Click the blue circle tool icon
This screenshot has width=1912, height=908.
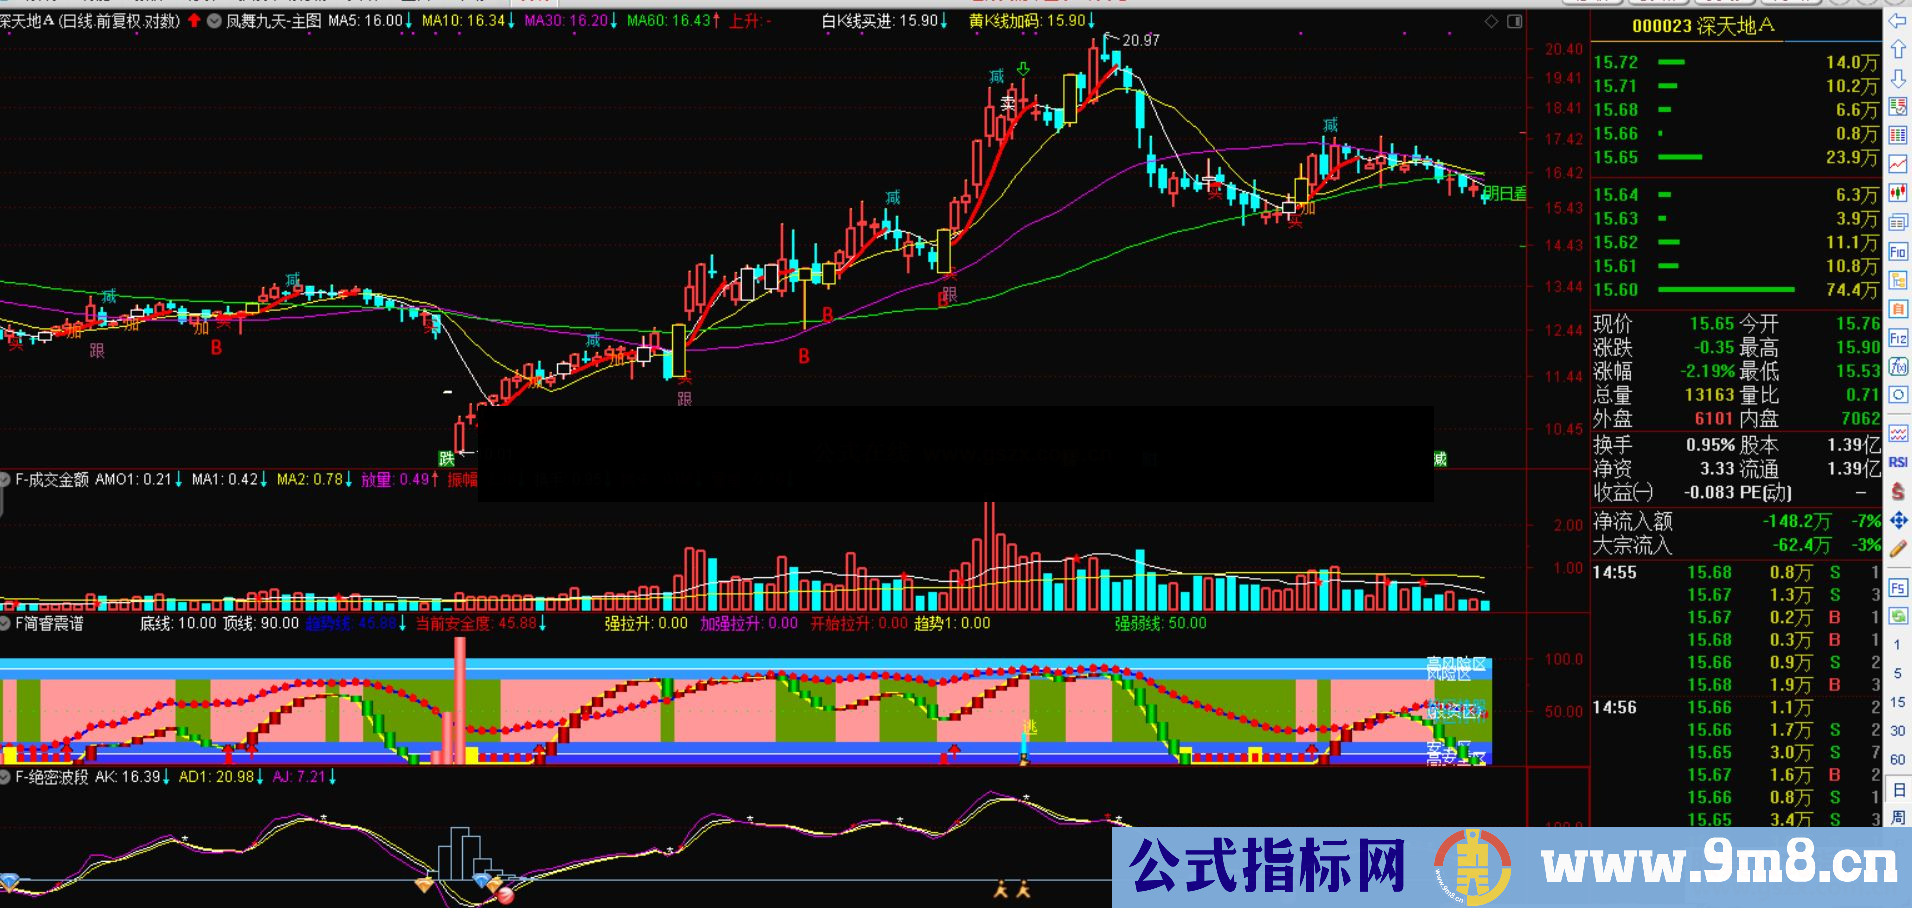click(x=1897, y=395)
